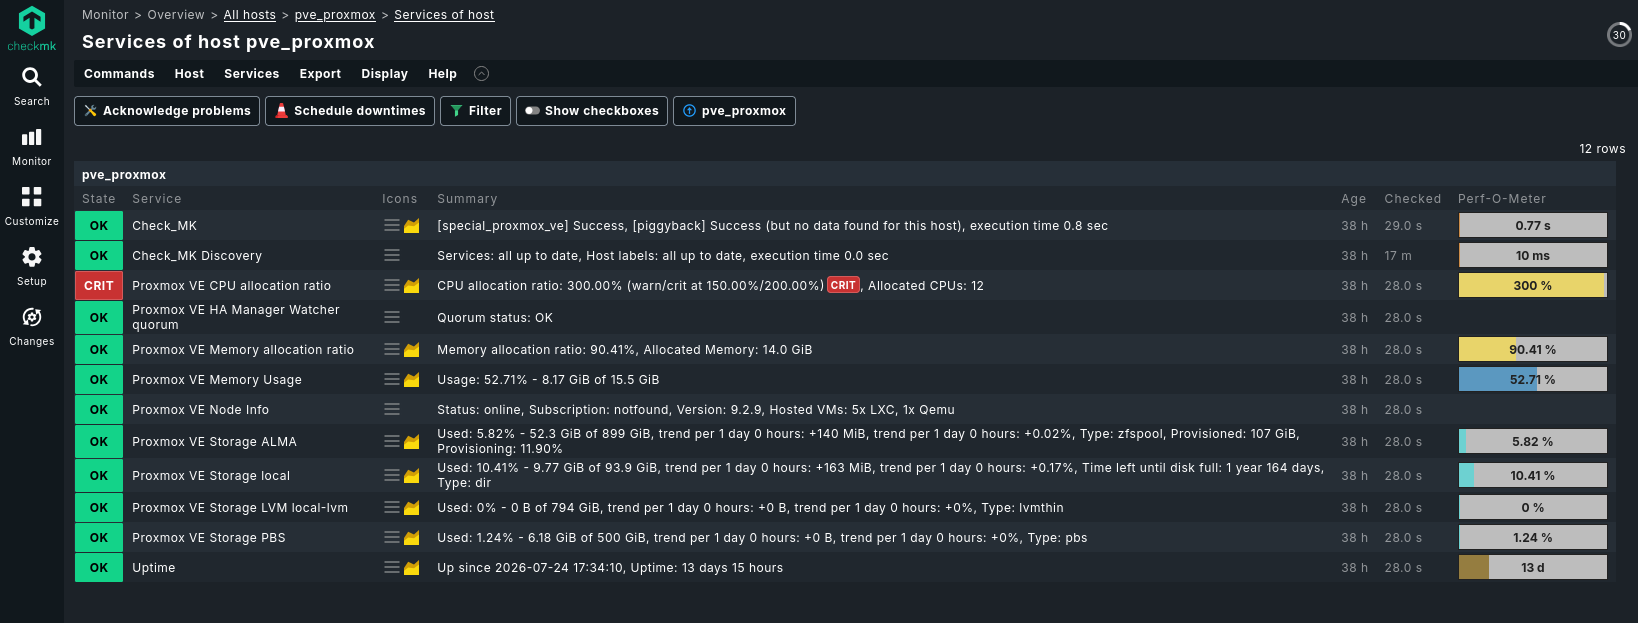Click the pve_proxmox group header
This screenshot has width=1638, height=623.
click(x=124, y=175)
